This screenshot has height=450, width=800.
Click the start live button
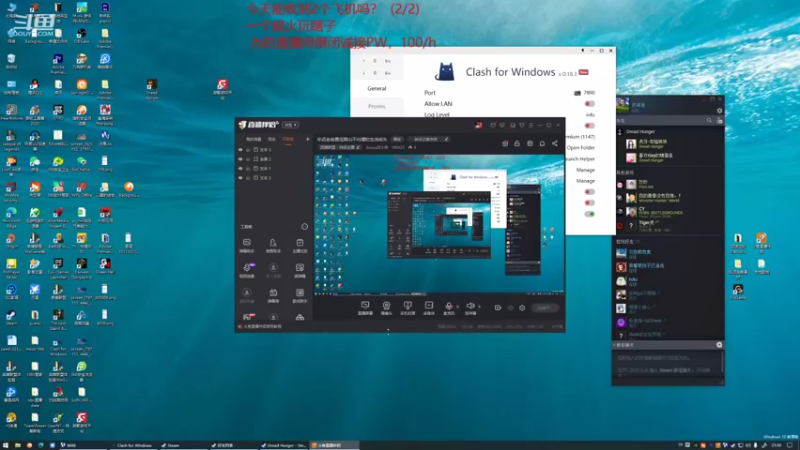click(544, 308)
